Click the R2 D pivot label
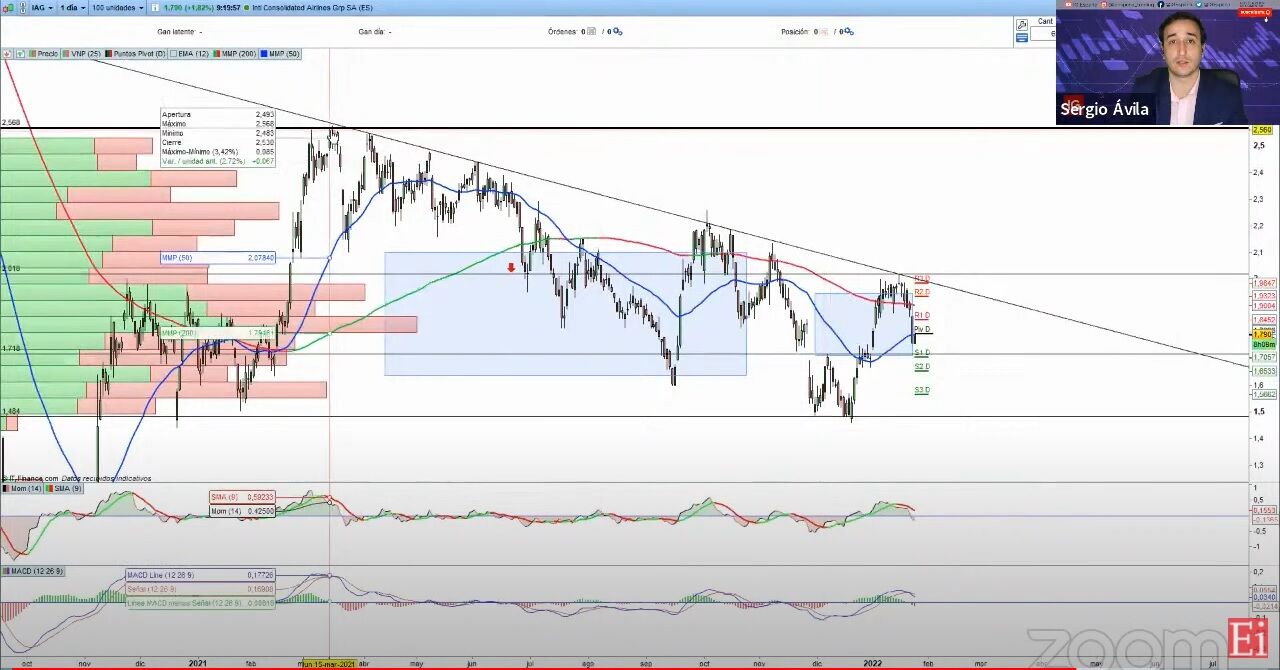1280x670 pixels. point(922,292)
